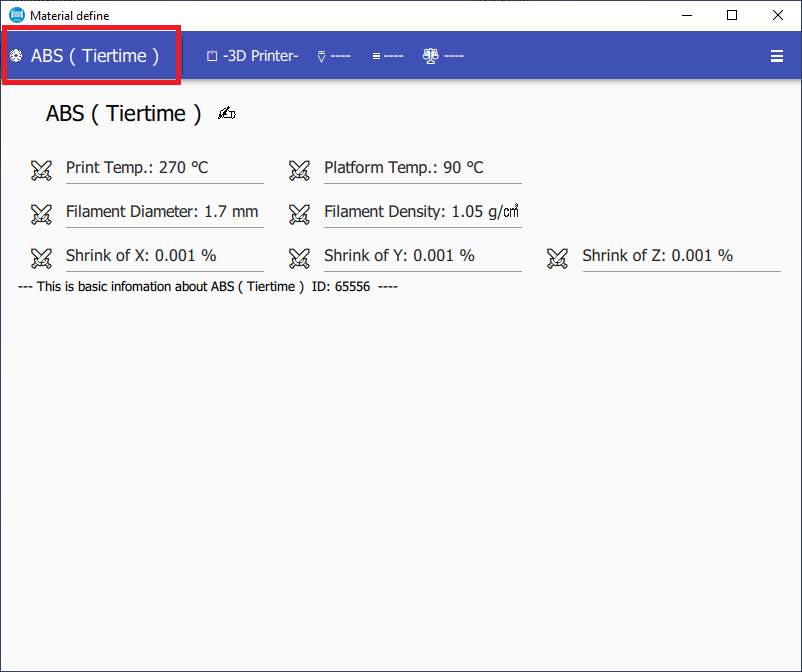Select the ABS ( Tiertime ) material tab
Screen dimensions: 802x672
[92, 55]
